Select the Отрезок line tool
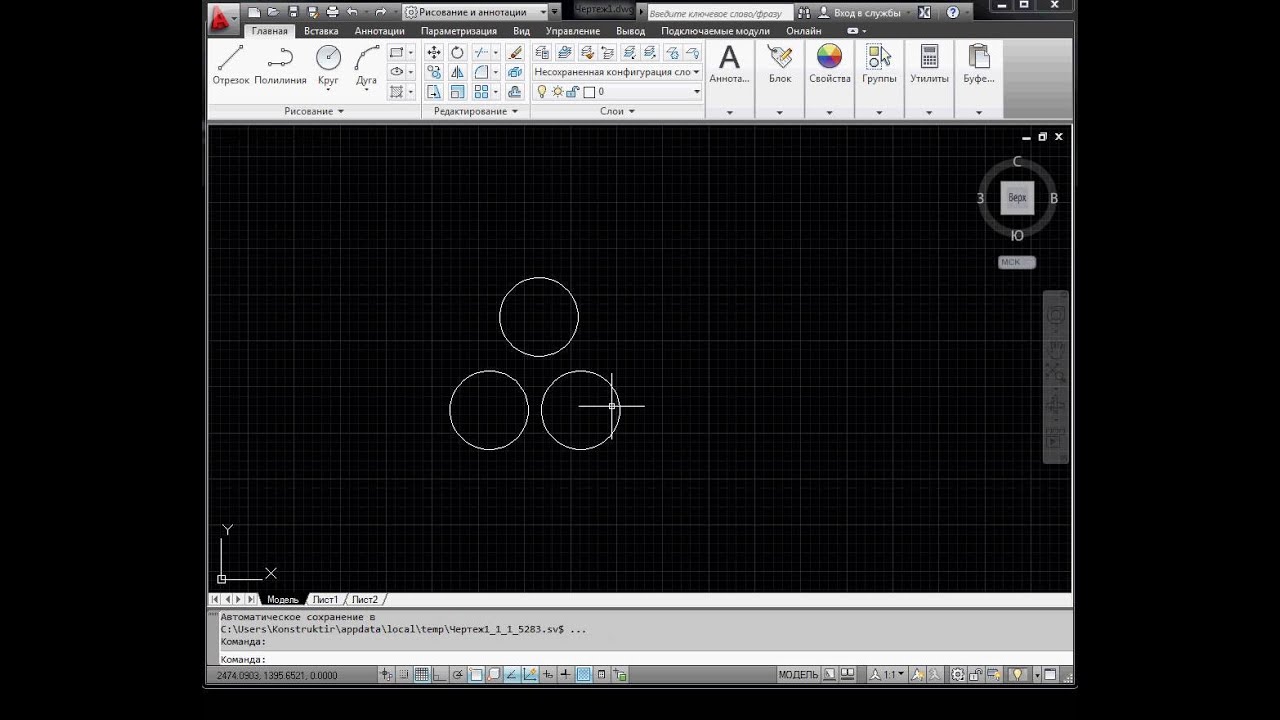The width and height of the screenshot is (1280, 720). (x=230, y=66)
